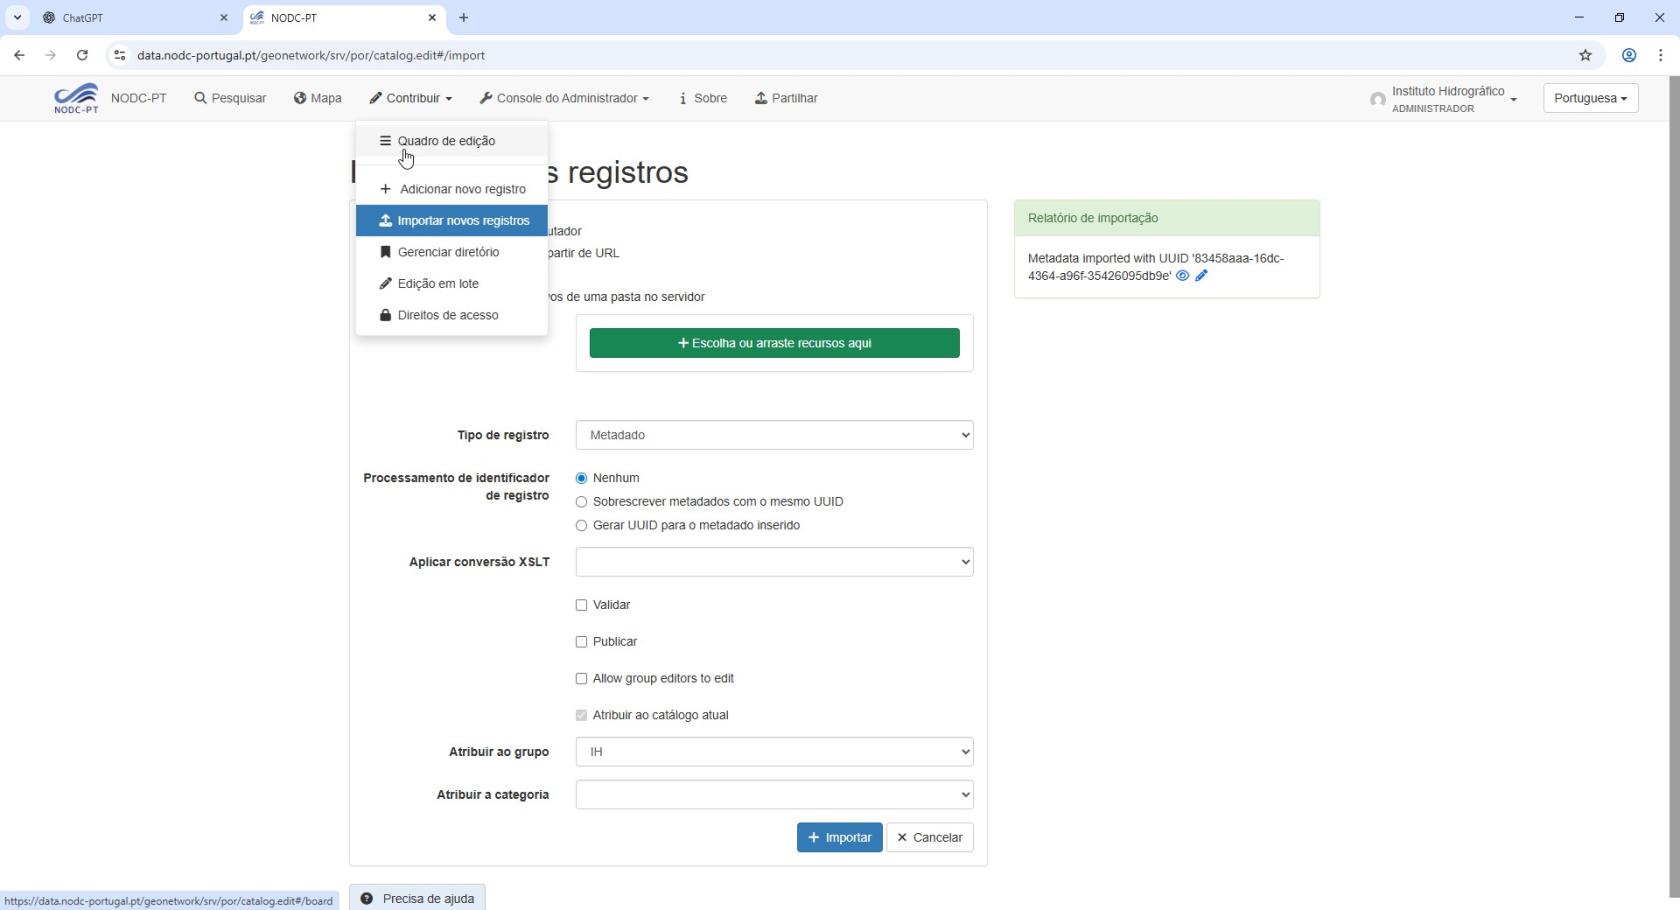Open the Atribuir a categoria dropdown
The width and height of the screenshot is (1680, 910).
coord(774,795)
